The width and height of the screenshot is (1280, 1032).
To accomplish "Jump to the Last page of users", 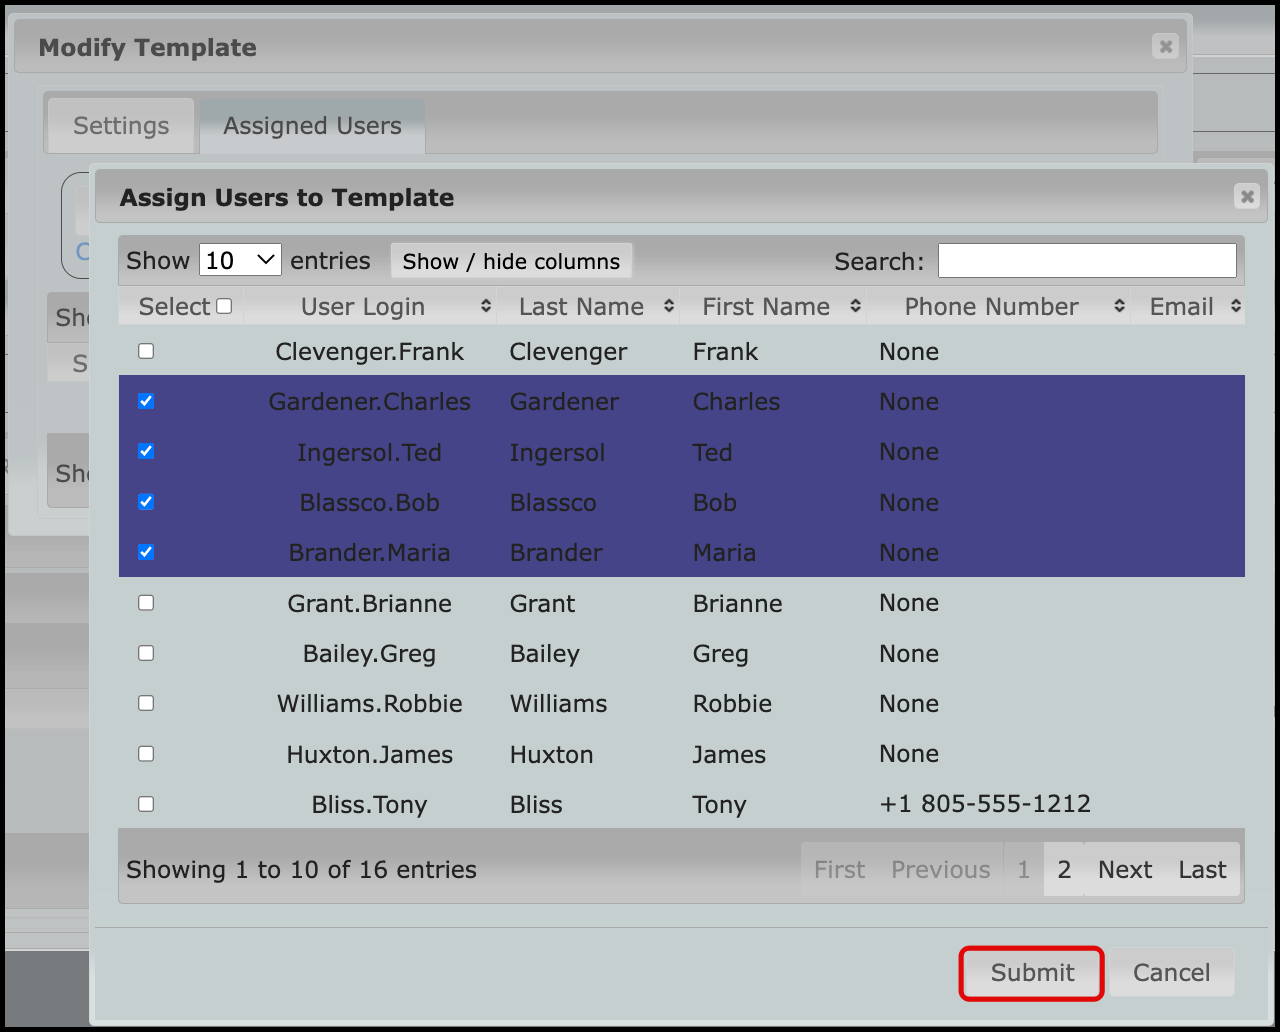I will 1202,870.
